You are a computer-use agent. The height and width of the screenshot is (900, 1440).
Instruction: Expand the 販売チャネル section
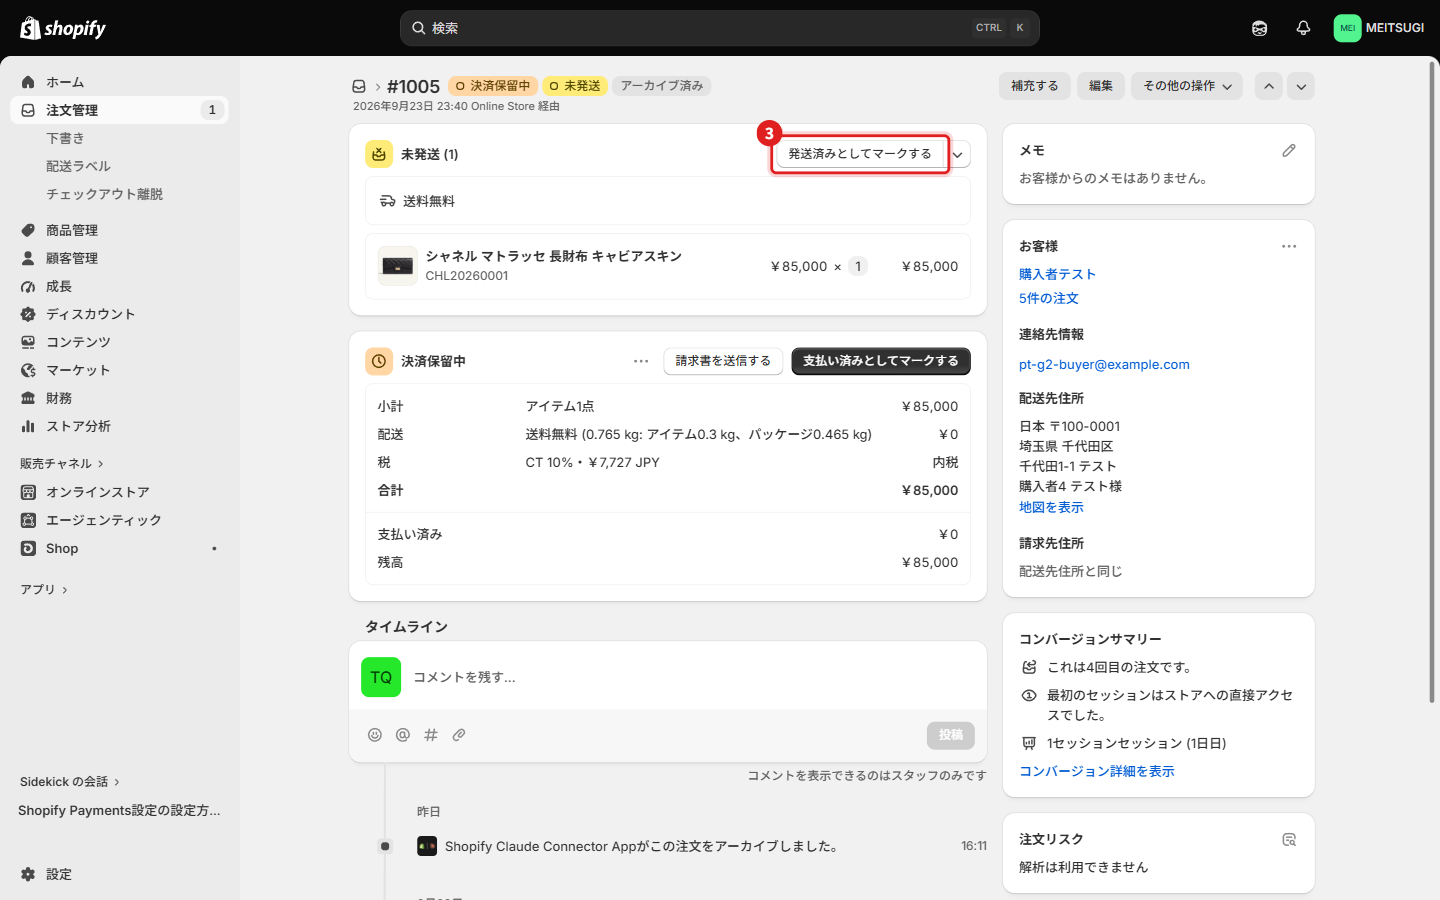click(x=62, y=464)
